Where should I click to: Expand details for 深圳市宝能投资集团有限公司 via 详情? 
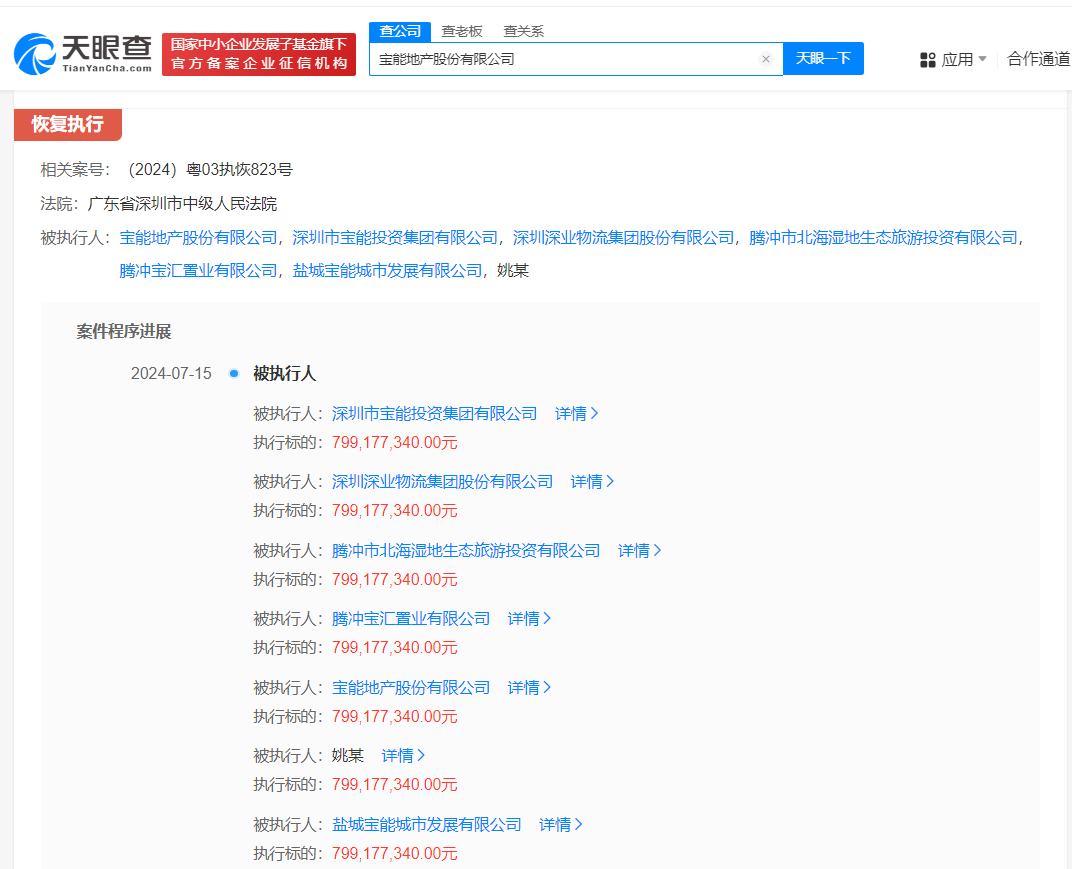(x=575, y=413)
